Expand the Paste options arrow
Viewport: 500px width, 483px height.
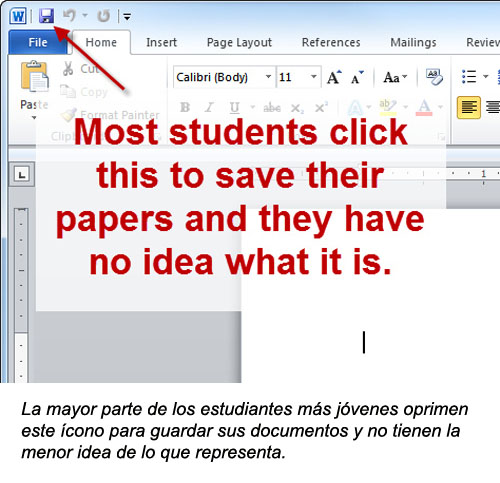pos(34,118)
